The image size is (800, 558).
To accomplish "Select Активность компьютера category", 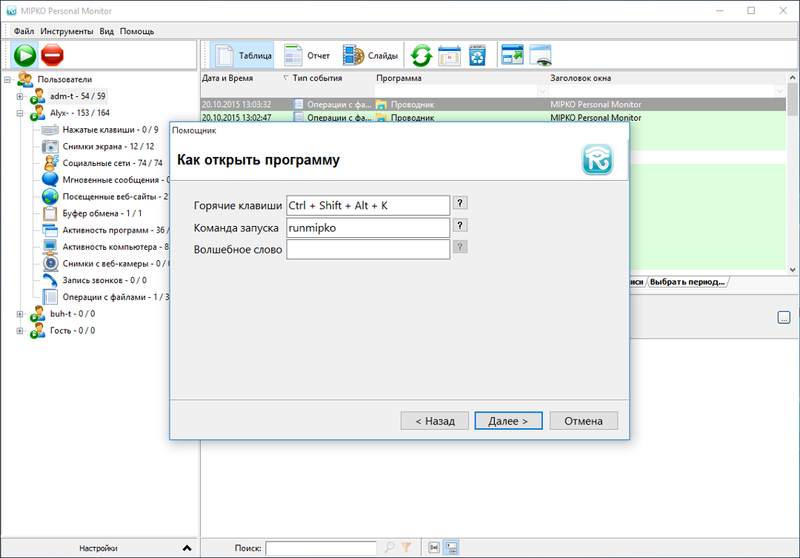I will coord(115,247).
